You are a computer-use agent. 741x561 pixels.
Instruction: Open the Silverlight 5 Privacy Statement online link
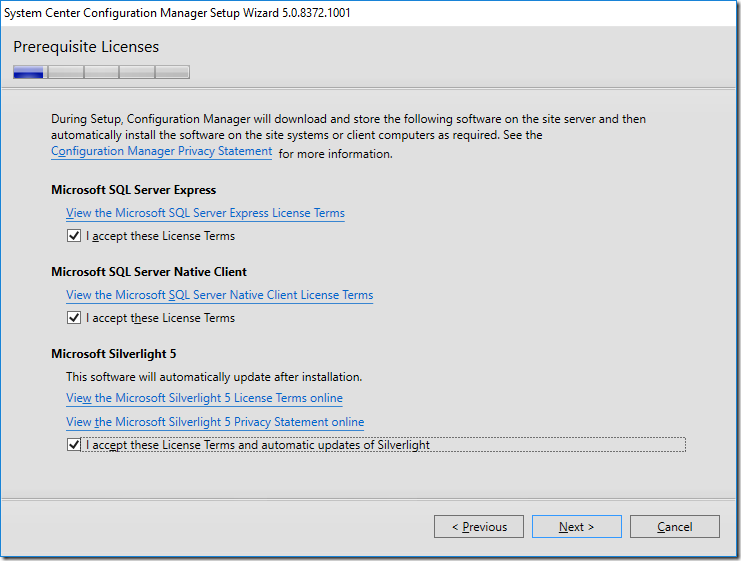215,422
